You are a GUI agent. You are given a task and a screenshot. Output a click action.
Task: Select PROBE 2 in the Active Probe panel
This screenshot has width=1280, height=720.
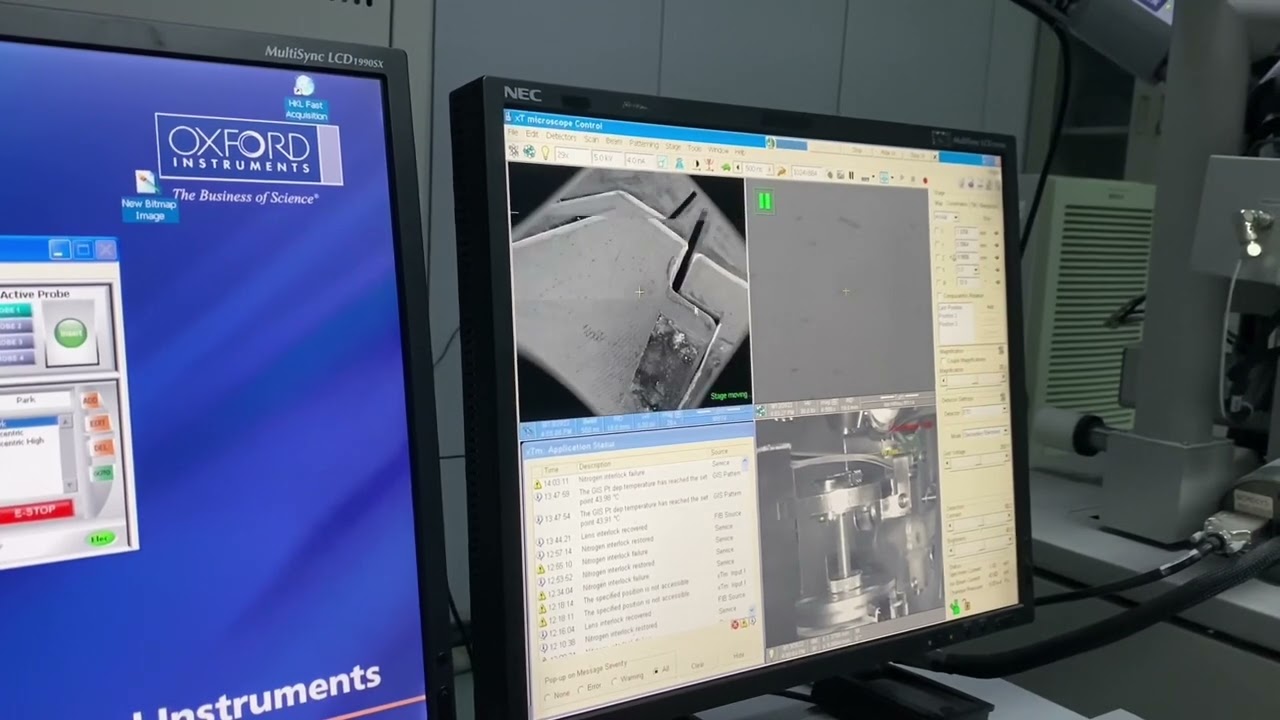[15, 326]
